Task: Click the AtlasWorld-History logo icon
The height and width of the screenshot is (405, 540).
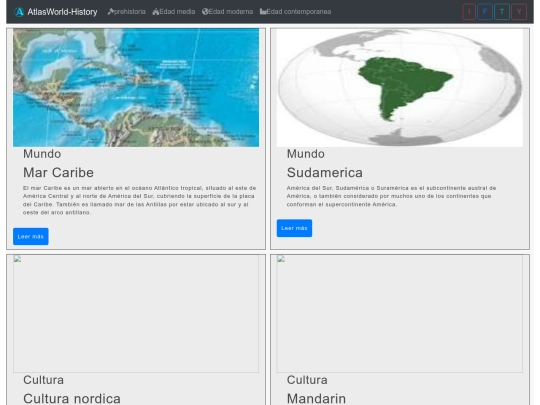Action: point(19,12)
